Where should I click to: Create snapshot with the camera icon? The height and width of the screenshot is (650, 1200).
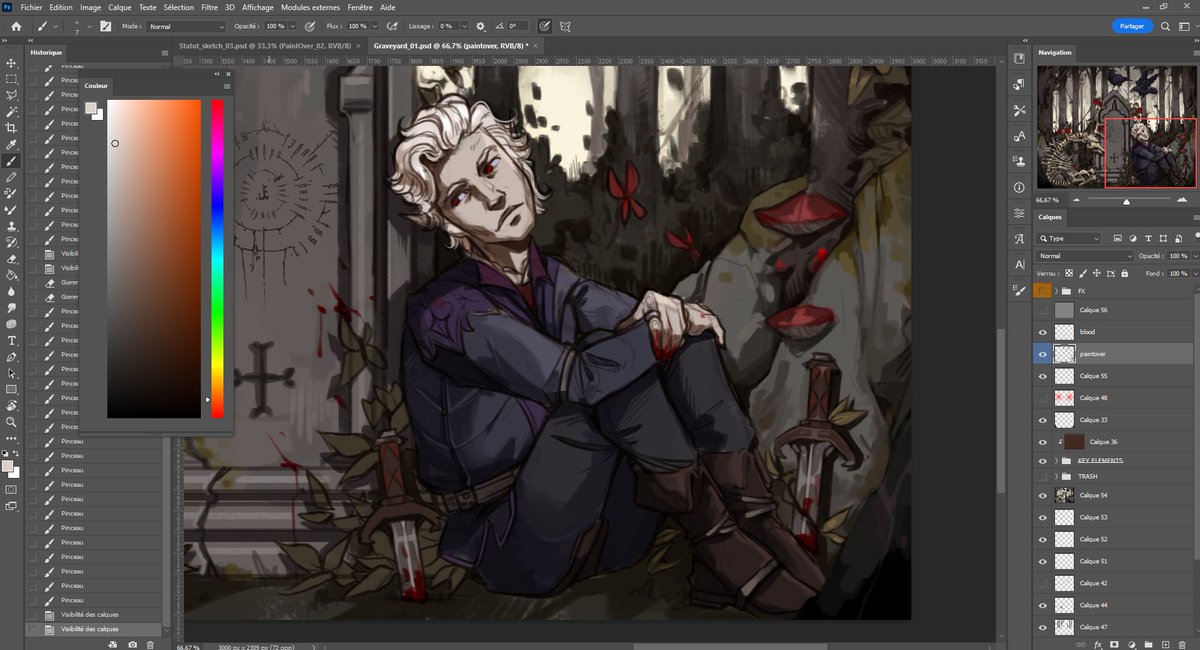132,645
